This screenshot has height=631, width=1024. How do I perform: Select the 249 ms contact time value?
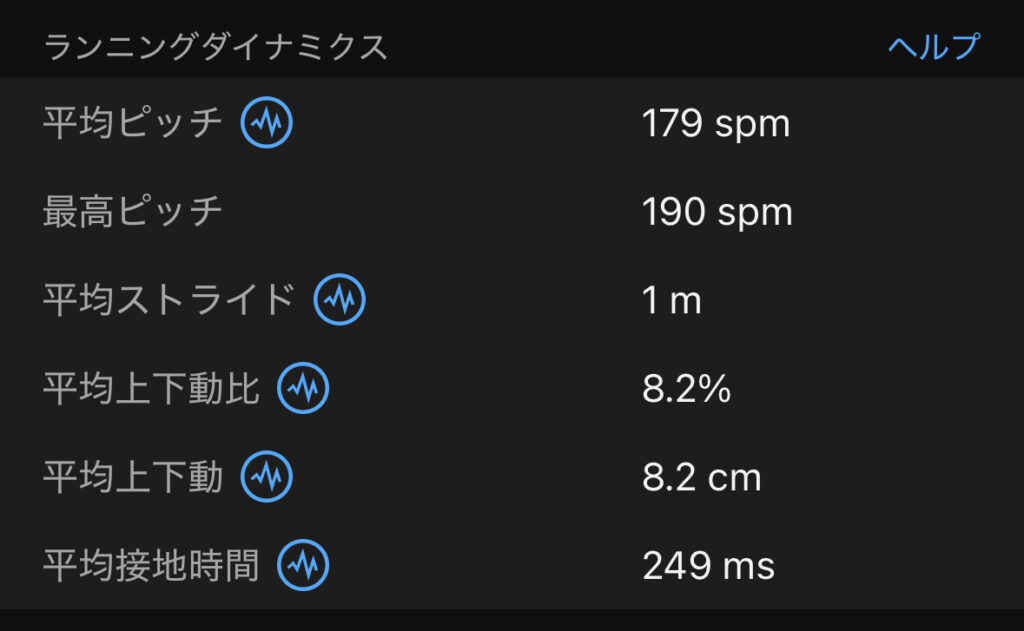click(708, 567)
